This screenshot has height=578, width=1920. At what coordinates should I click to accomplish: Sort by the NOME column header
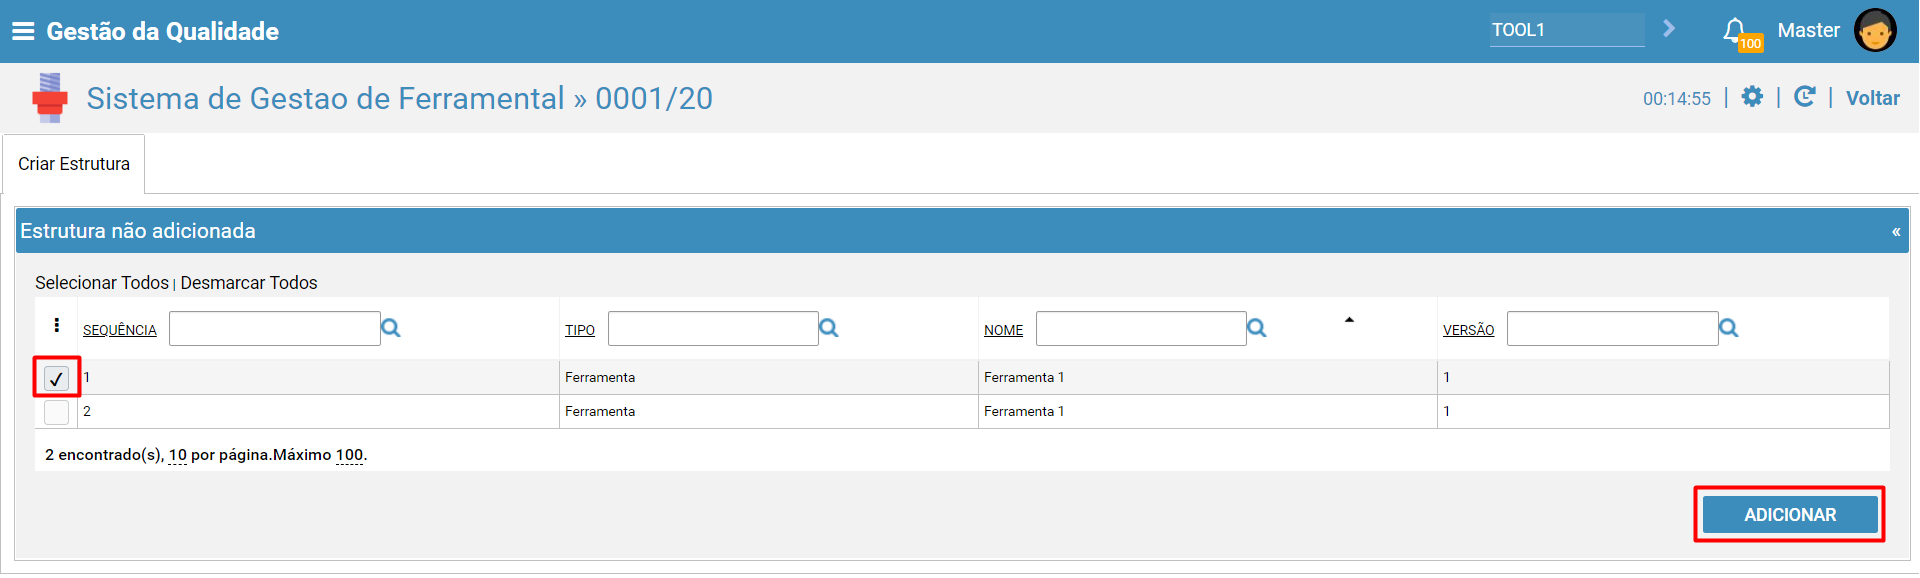point(1003,330)
